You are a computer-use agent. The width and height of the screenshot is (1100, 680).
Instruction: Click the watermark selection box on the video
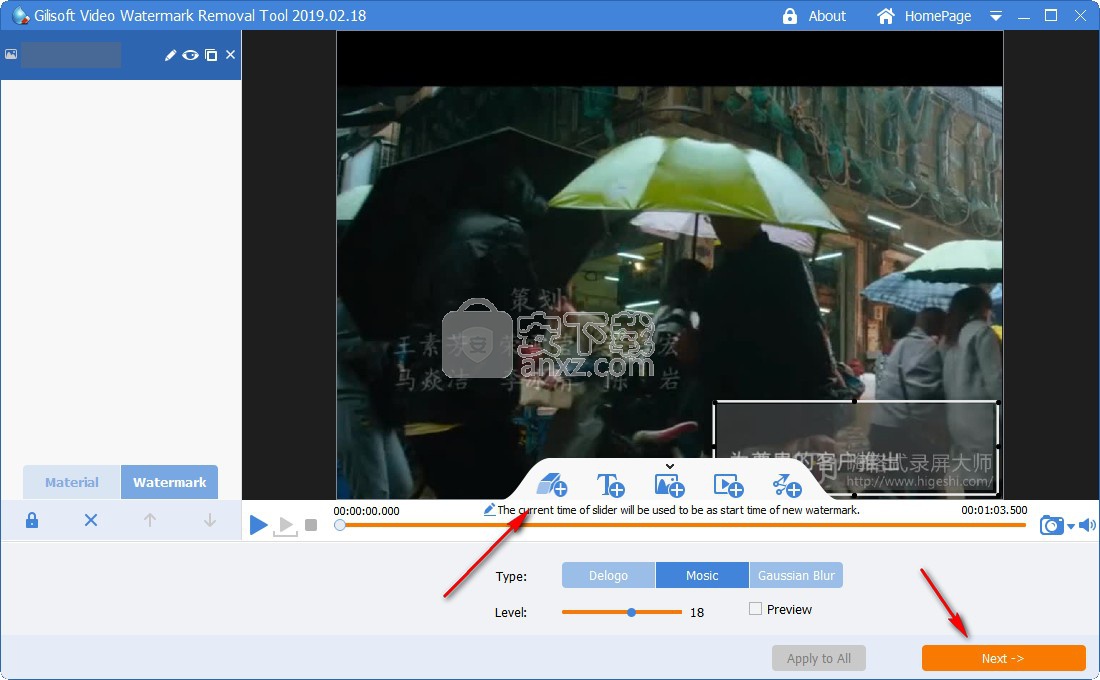tap(856, 448)
